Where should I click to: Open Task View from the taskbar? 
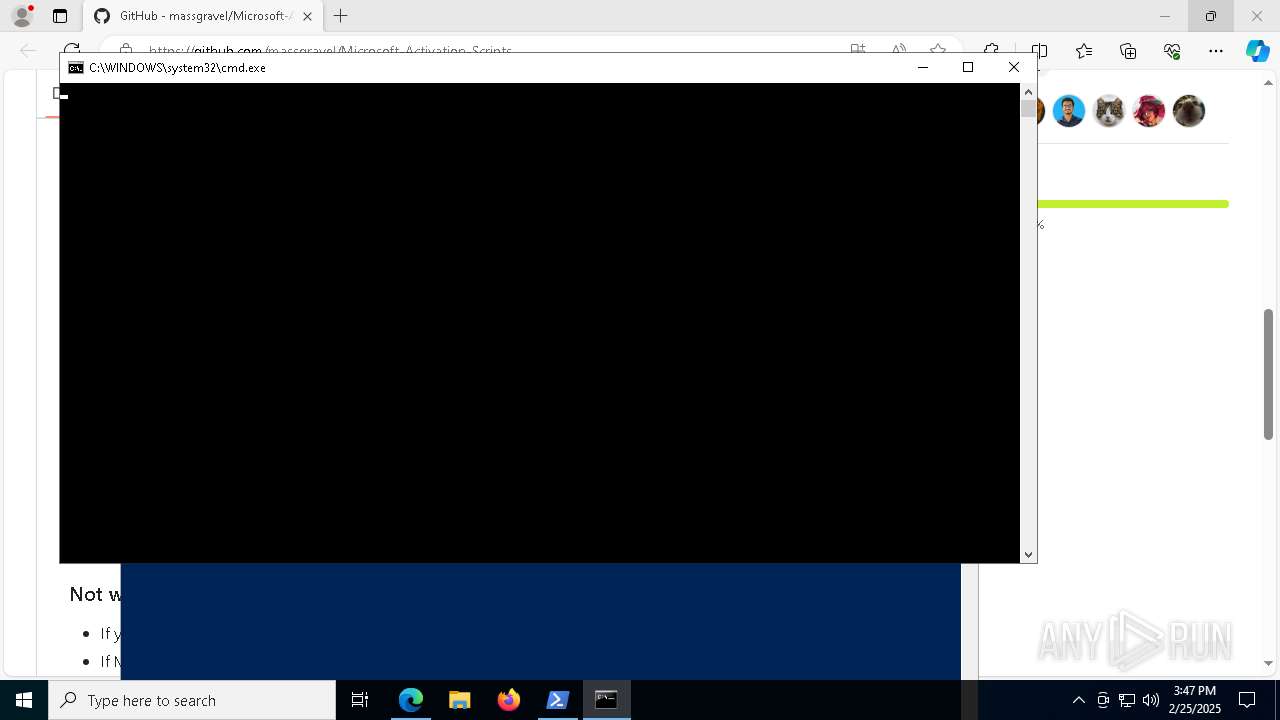pos(360,700)
